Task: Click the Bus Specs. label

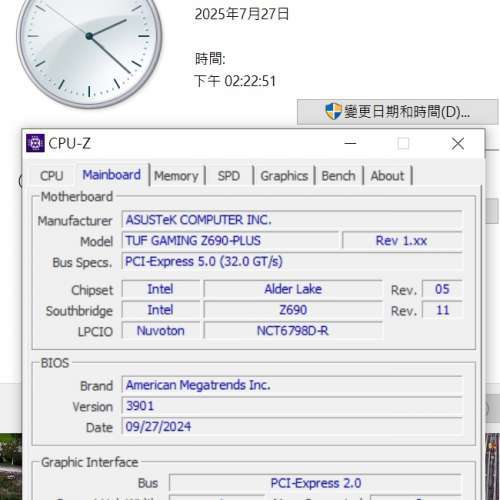Action: (x=82, y=263)
